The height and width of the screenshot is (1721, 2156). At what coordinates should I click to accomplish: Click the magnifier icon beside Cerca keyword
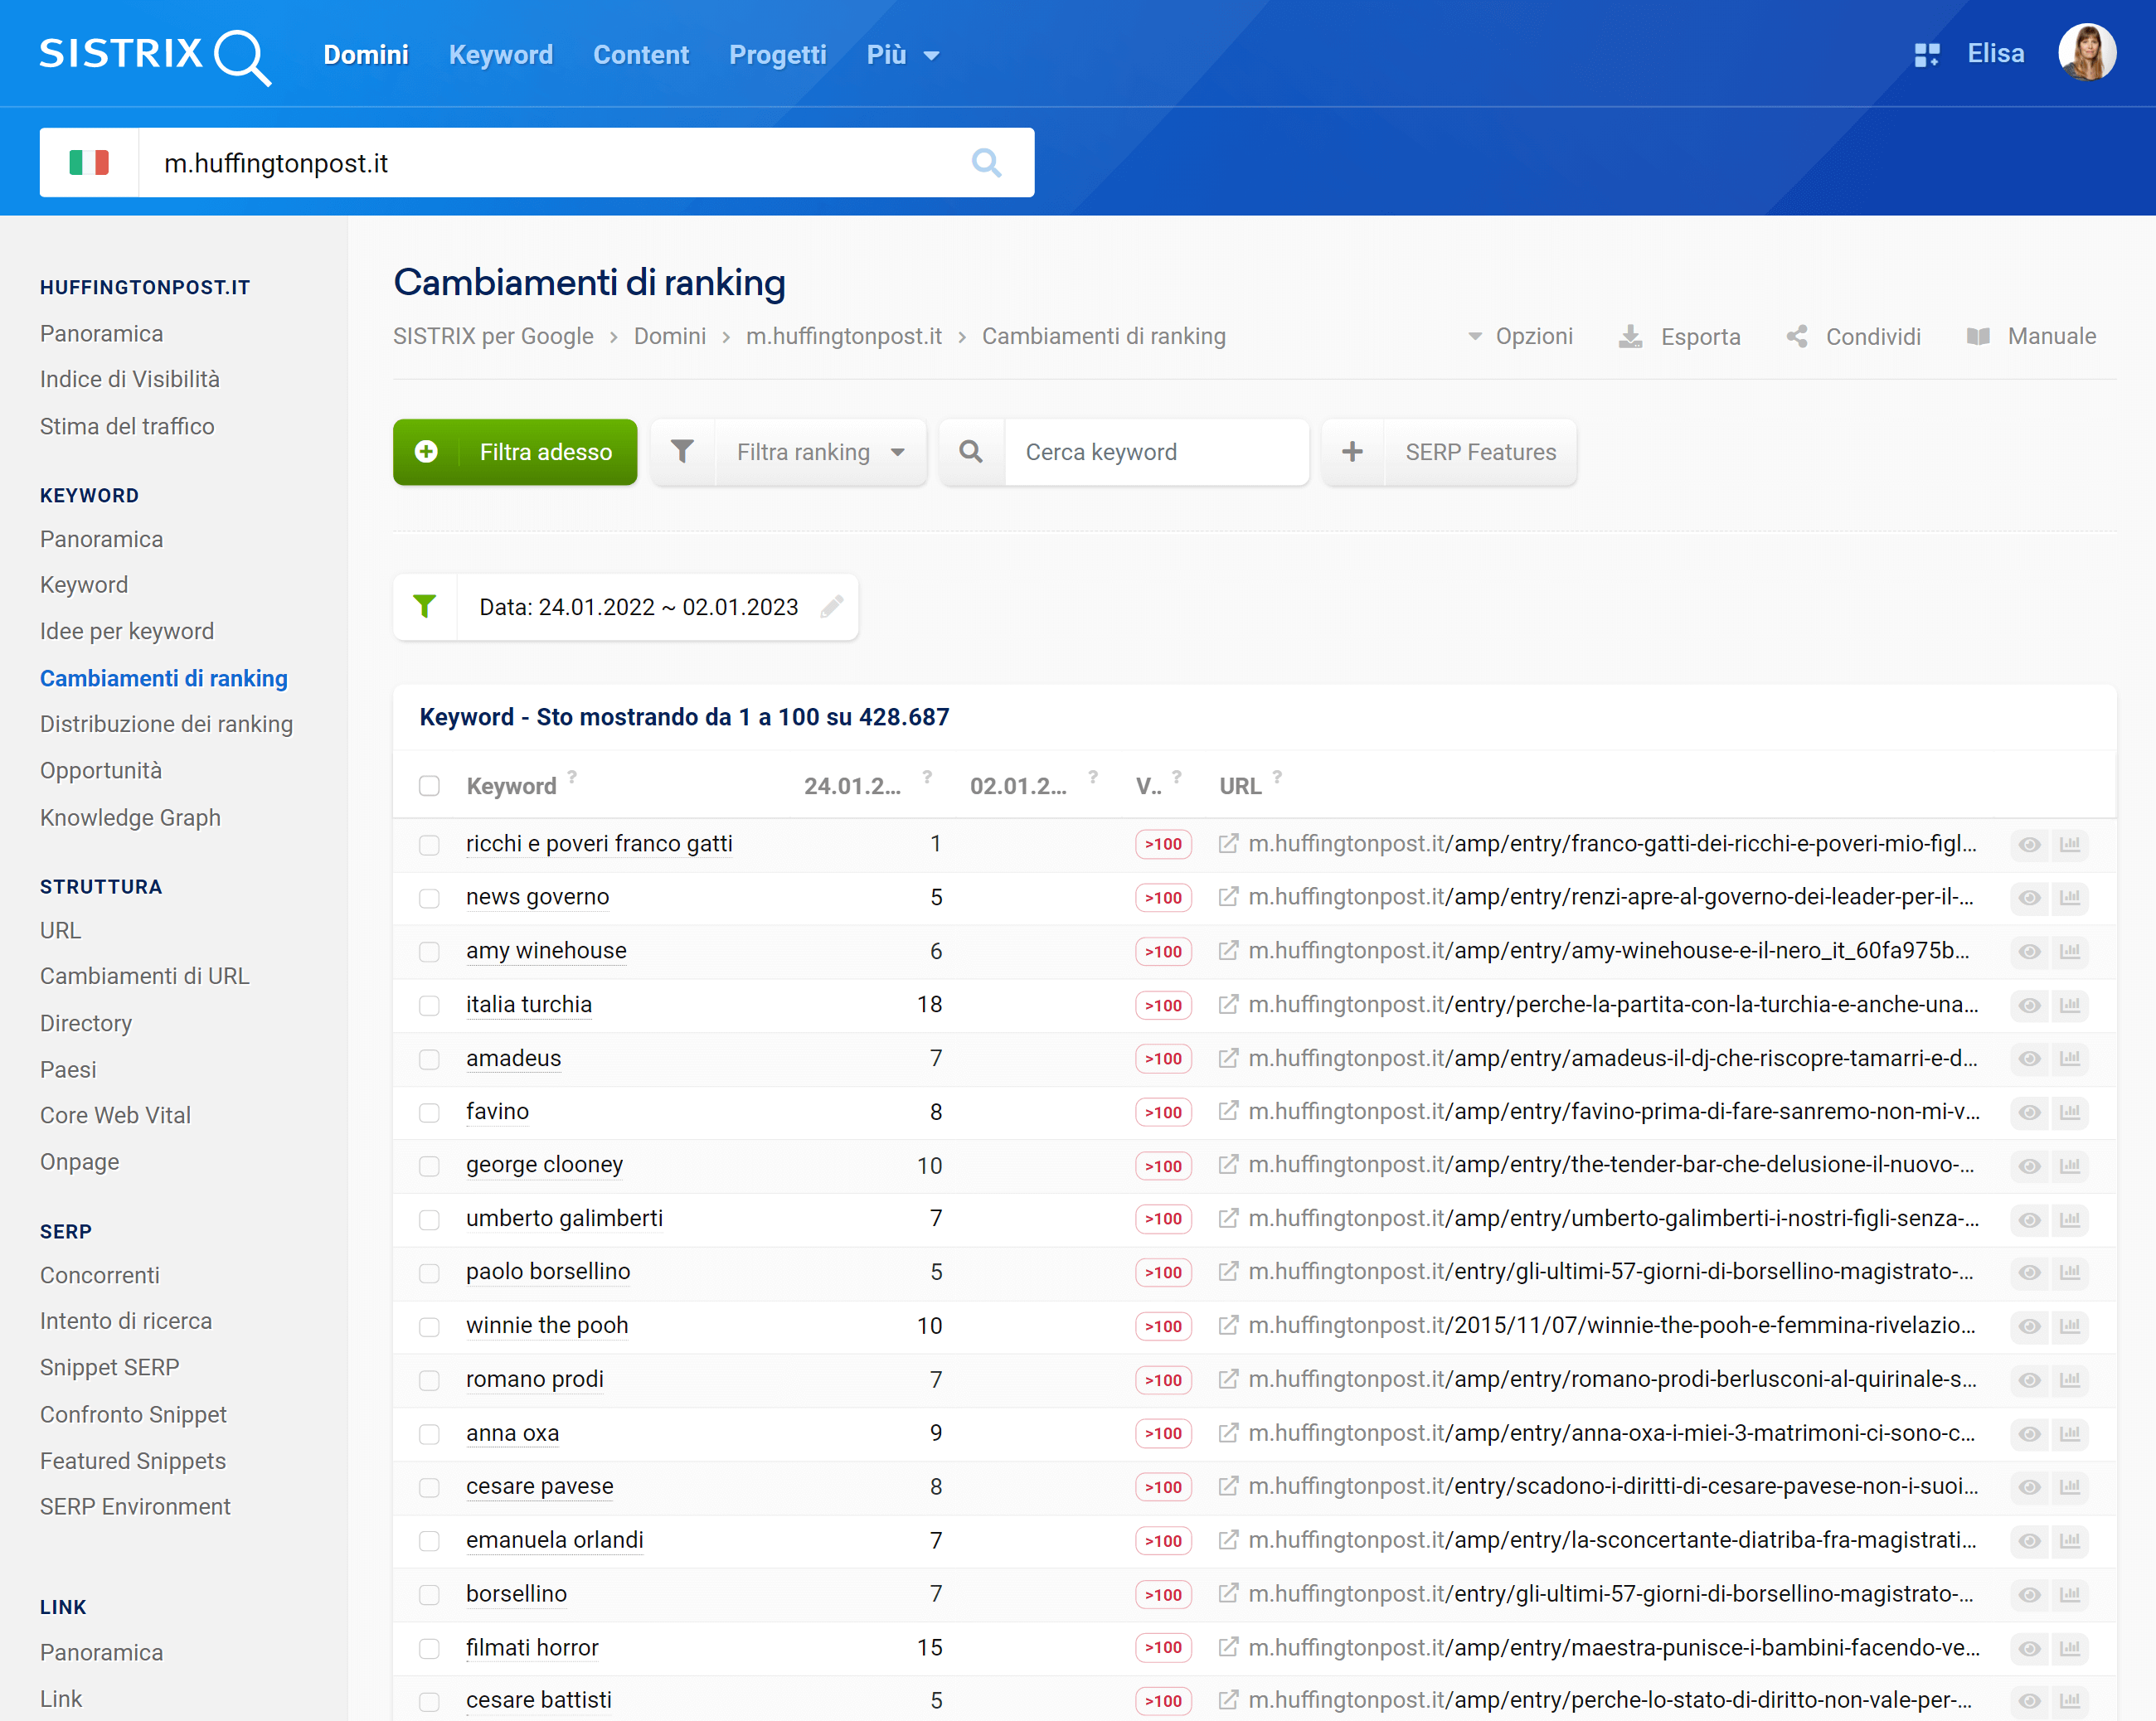coord(971,452)
